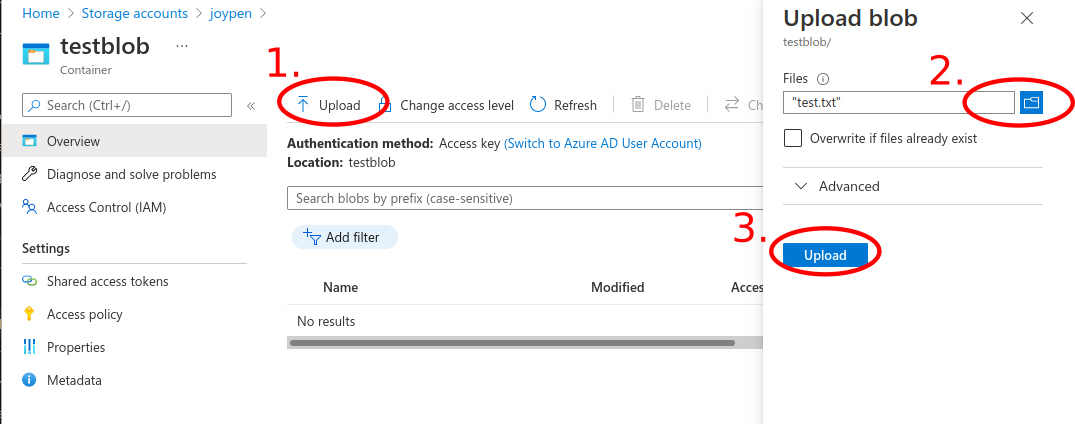1075x424 pixels.
Task: Click the Metadata info icon
Action: pos(29,380)
